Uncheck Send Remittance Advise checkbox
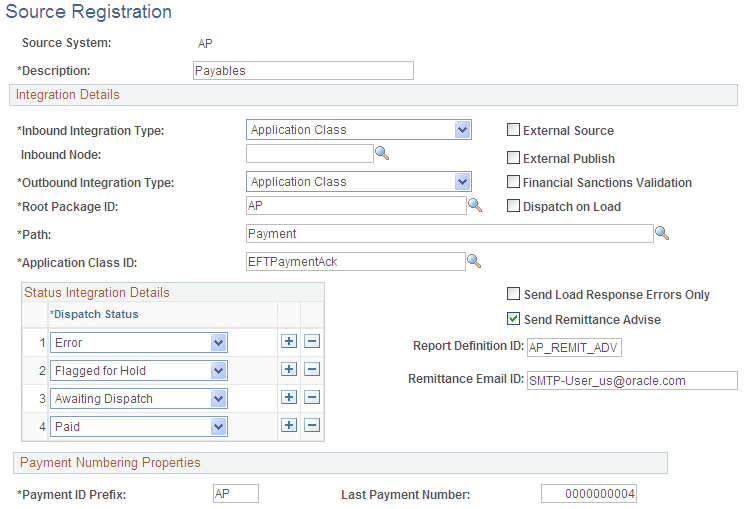The image size is (744, 509). click(513, 319)
